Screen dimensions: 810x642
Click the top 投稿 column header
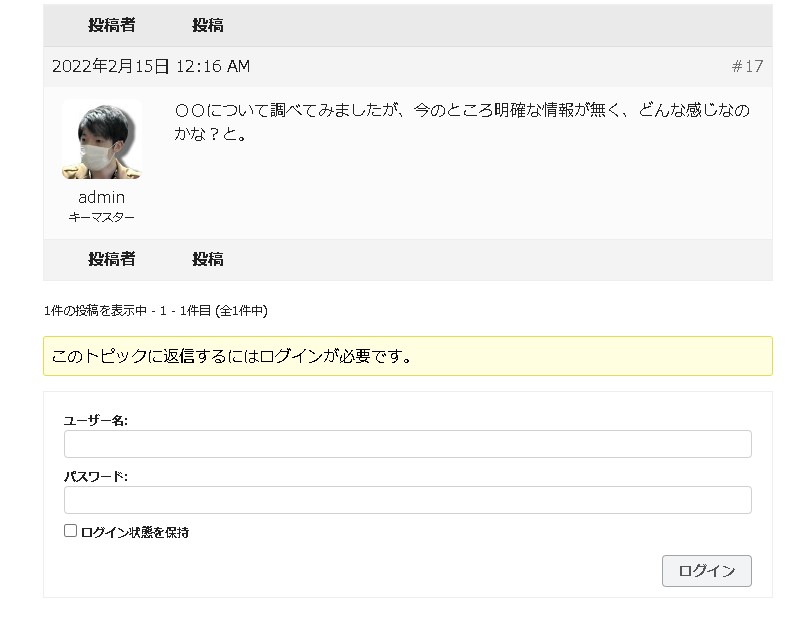[208, 25]
